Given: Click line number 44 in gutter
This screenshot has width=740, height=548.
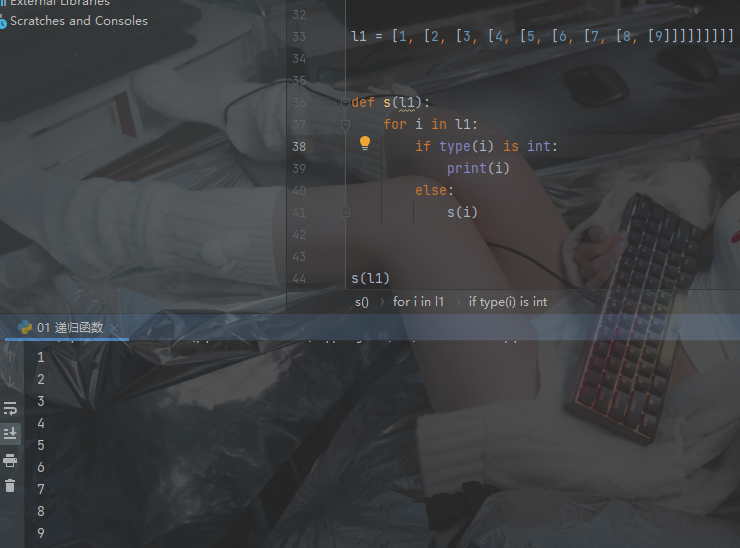Looking at the screenshot, I should (x=299, y=279).
